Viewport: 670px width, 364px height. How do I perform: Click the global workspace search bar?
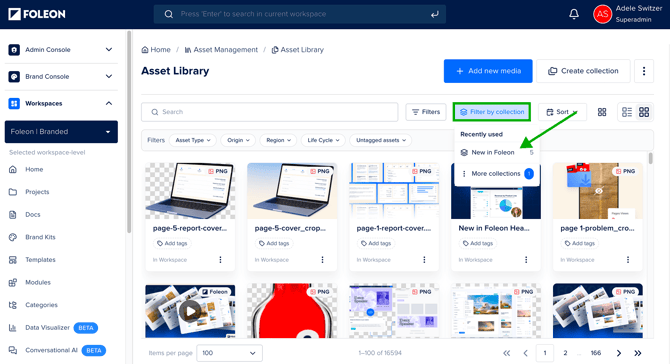click(x=300, y=14)
